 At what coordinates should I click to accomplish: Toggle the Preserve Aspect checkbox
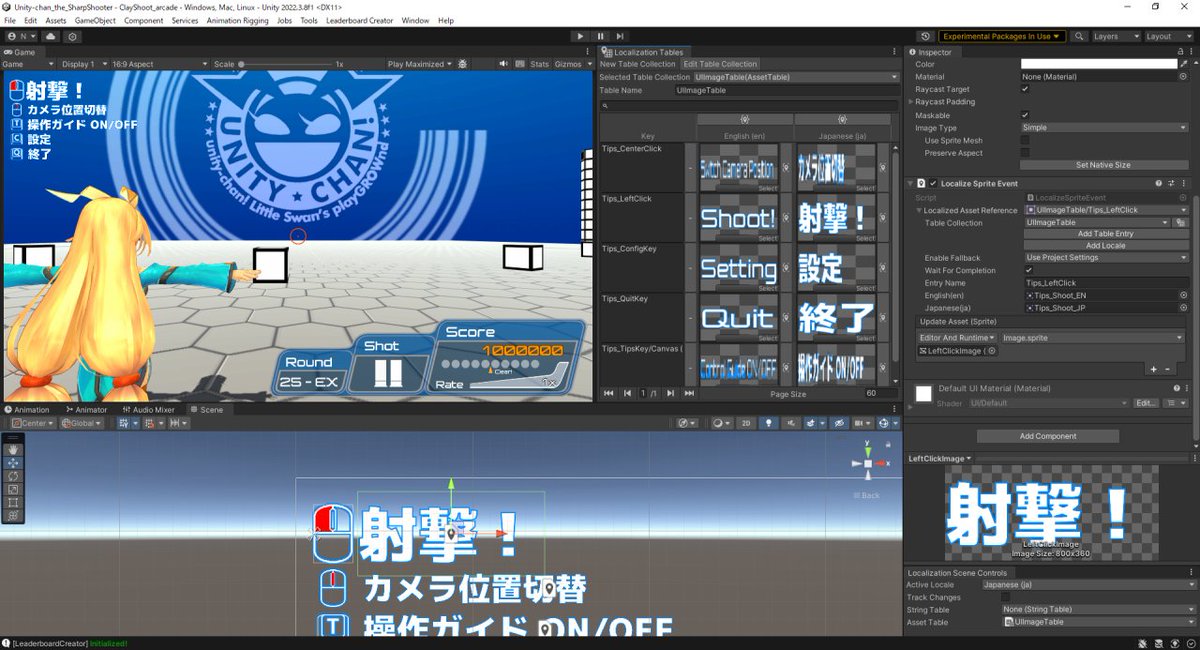click(x=1025, y=153)
